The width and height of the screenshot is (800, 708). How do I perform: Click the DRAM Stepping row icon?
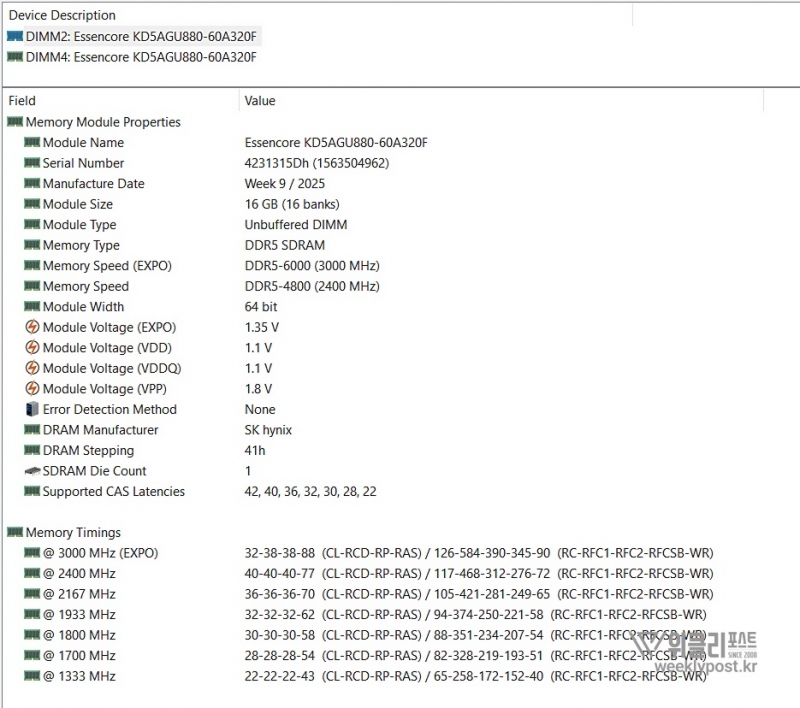pyautogui.click(x=32, y=450)
